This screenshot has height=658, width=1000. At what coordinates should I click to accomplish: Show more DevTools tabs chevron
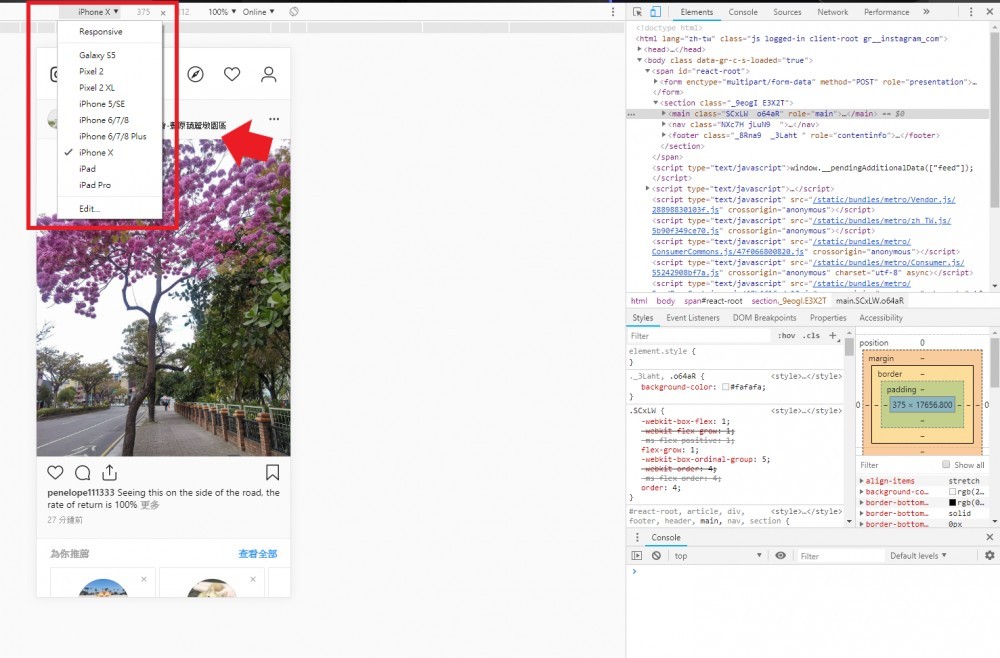926,11
